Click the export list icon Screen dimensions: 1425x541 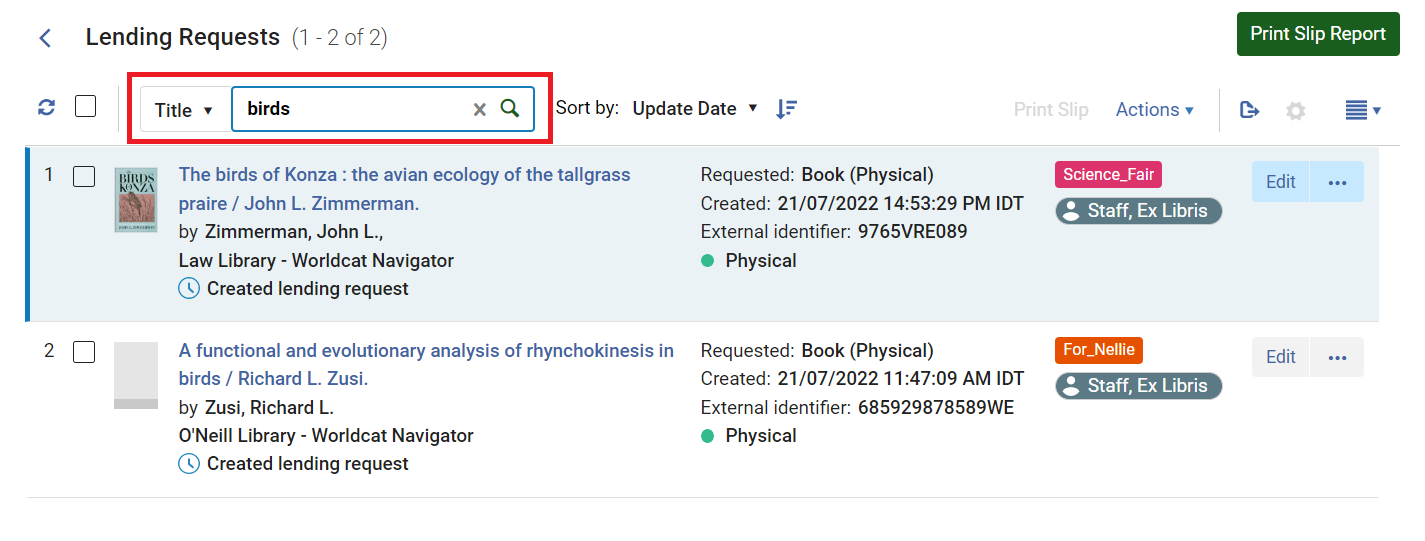pos(1249,110)
